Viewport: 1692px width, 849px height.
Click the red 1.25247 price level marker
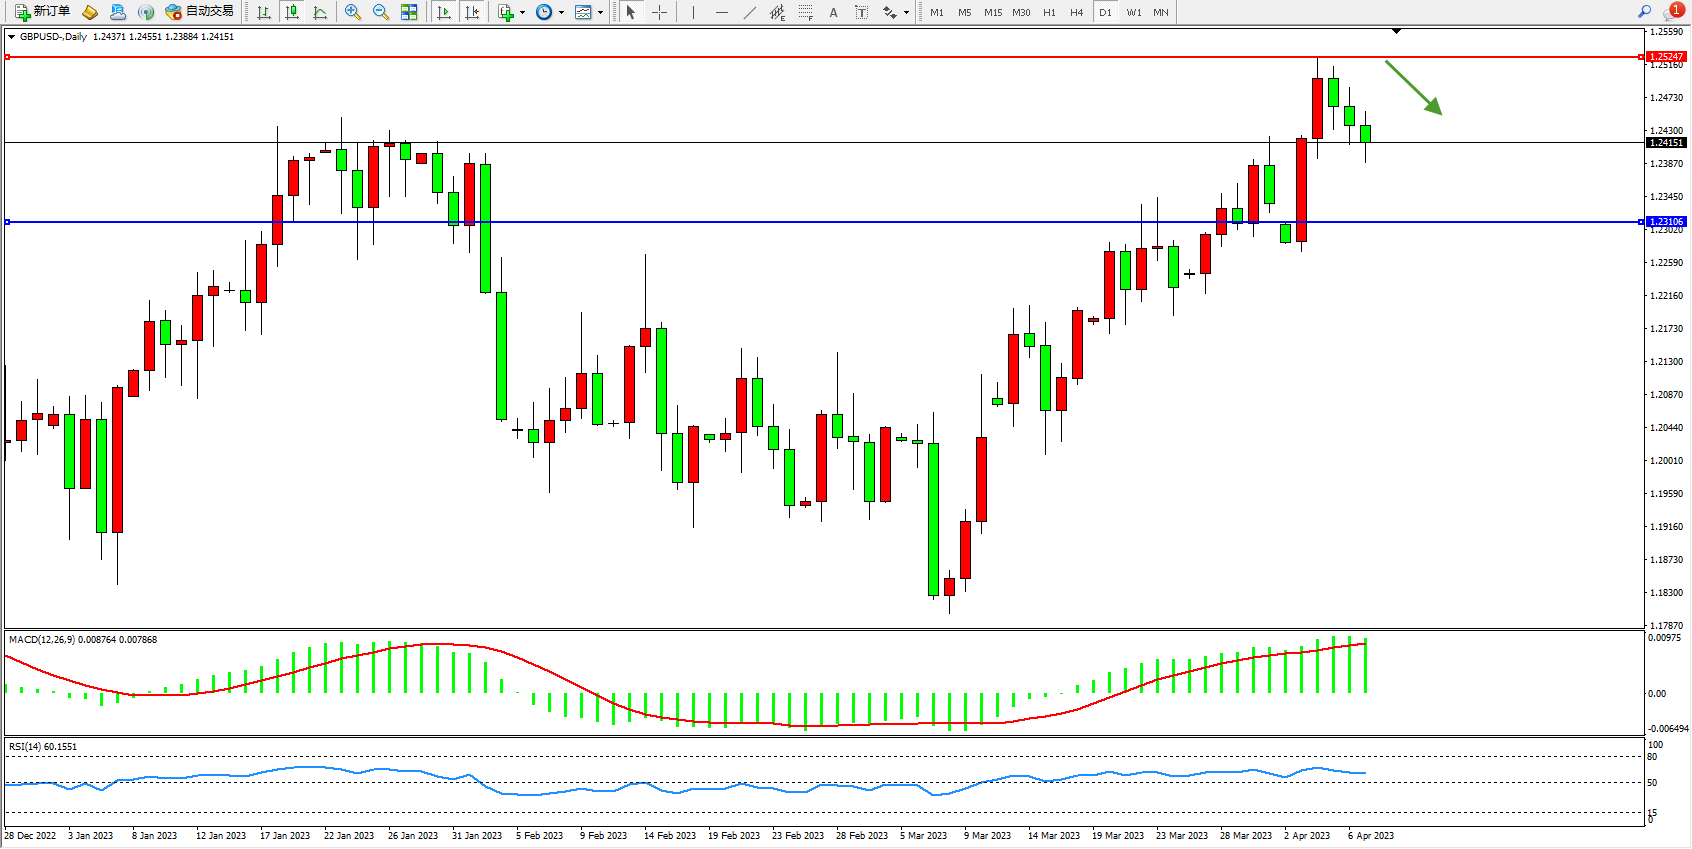pos(1666,57)
